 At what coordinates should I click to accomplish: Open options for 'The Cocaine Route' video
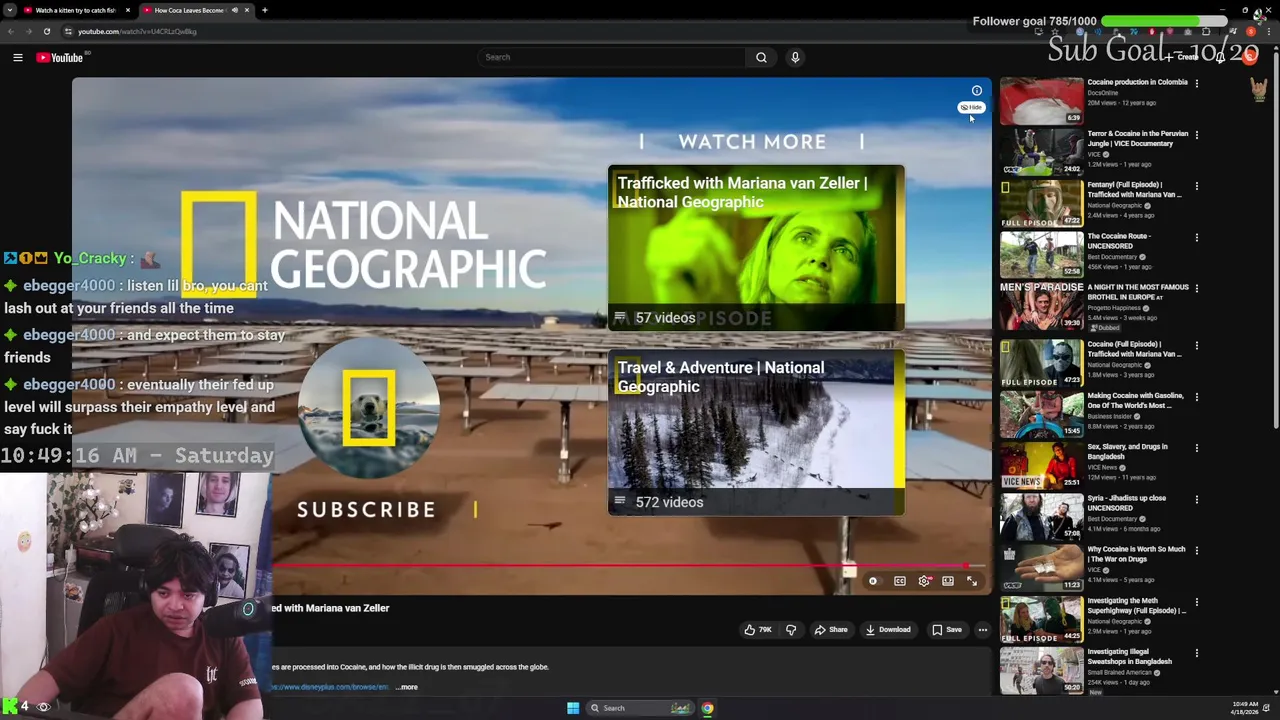click(x=1197, y=237)
